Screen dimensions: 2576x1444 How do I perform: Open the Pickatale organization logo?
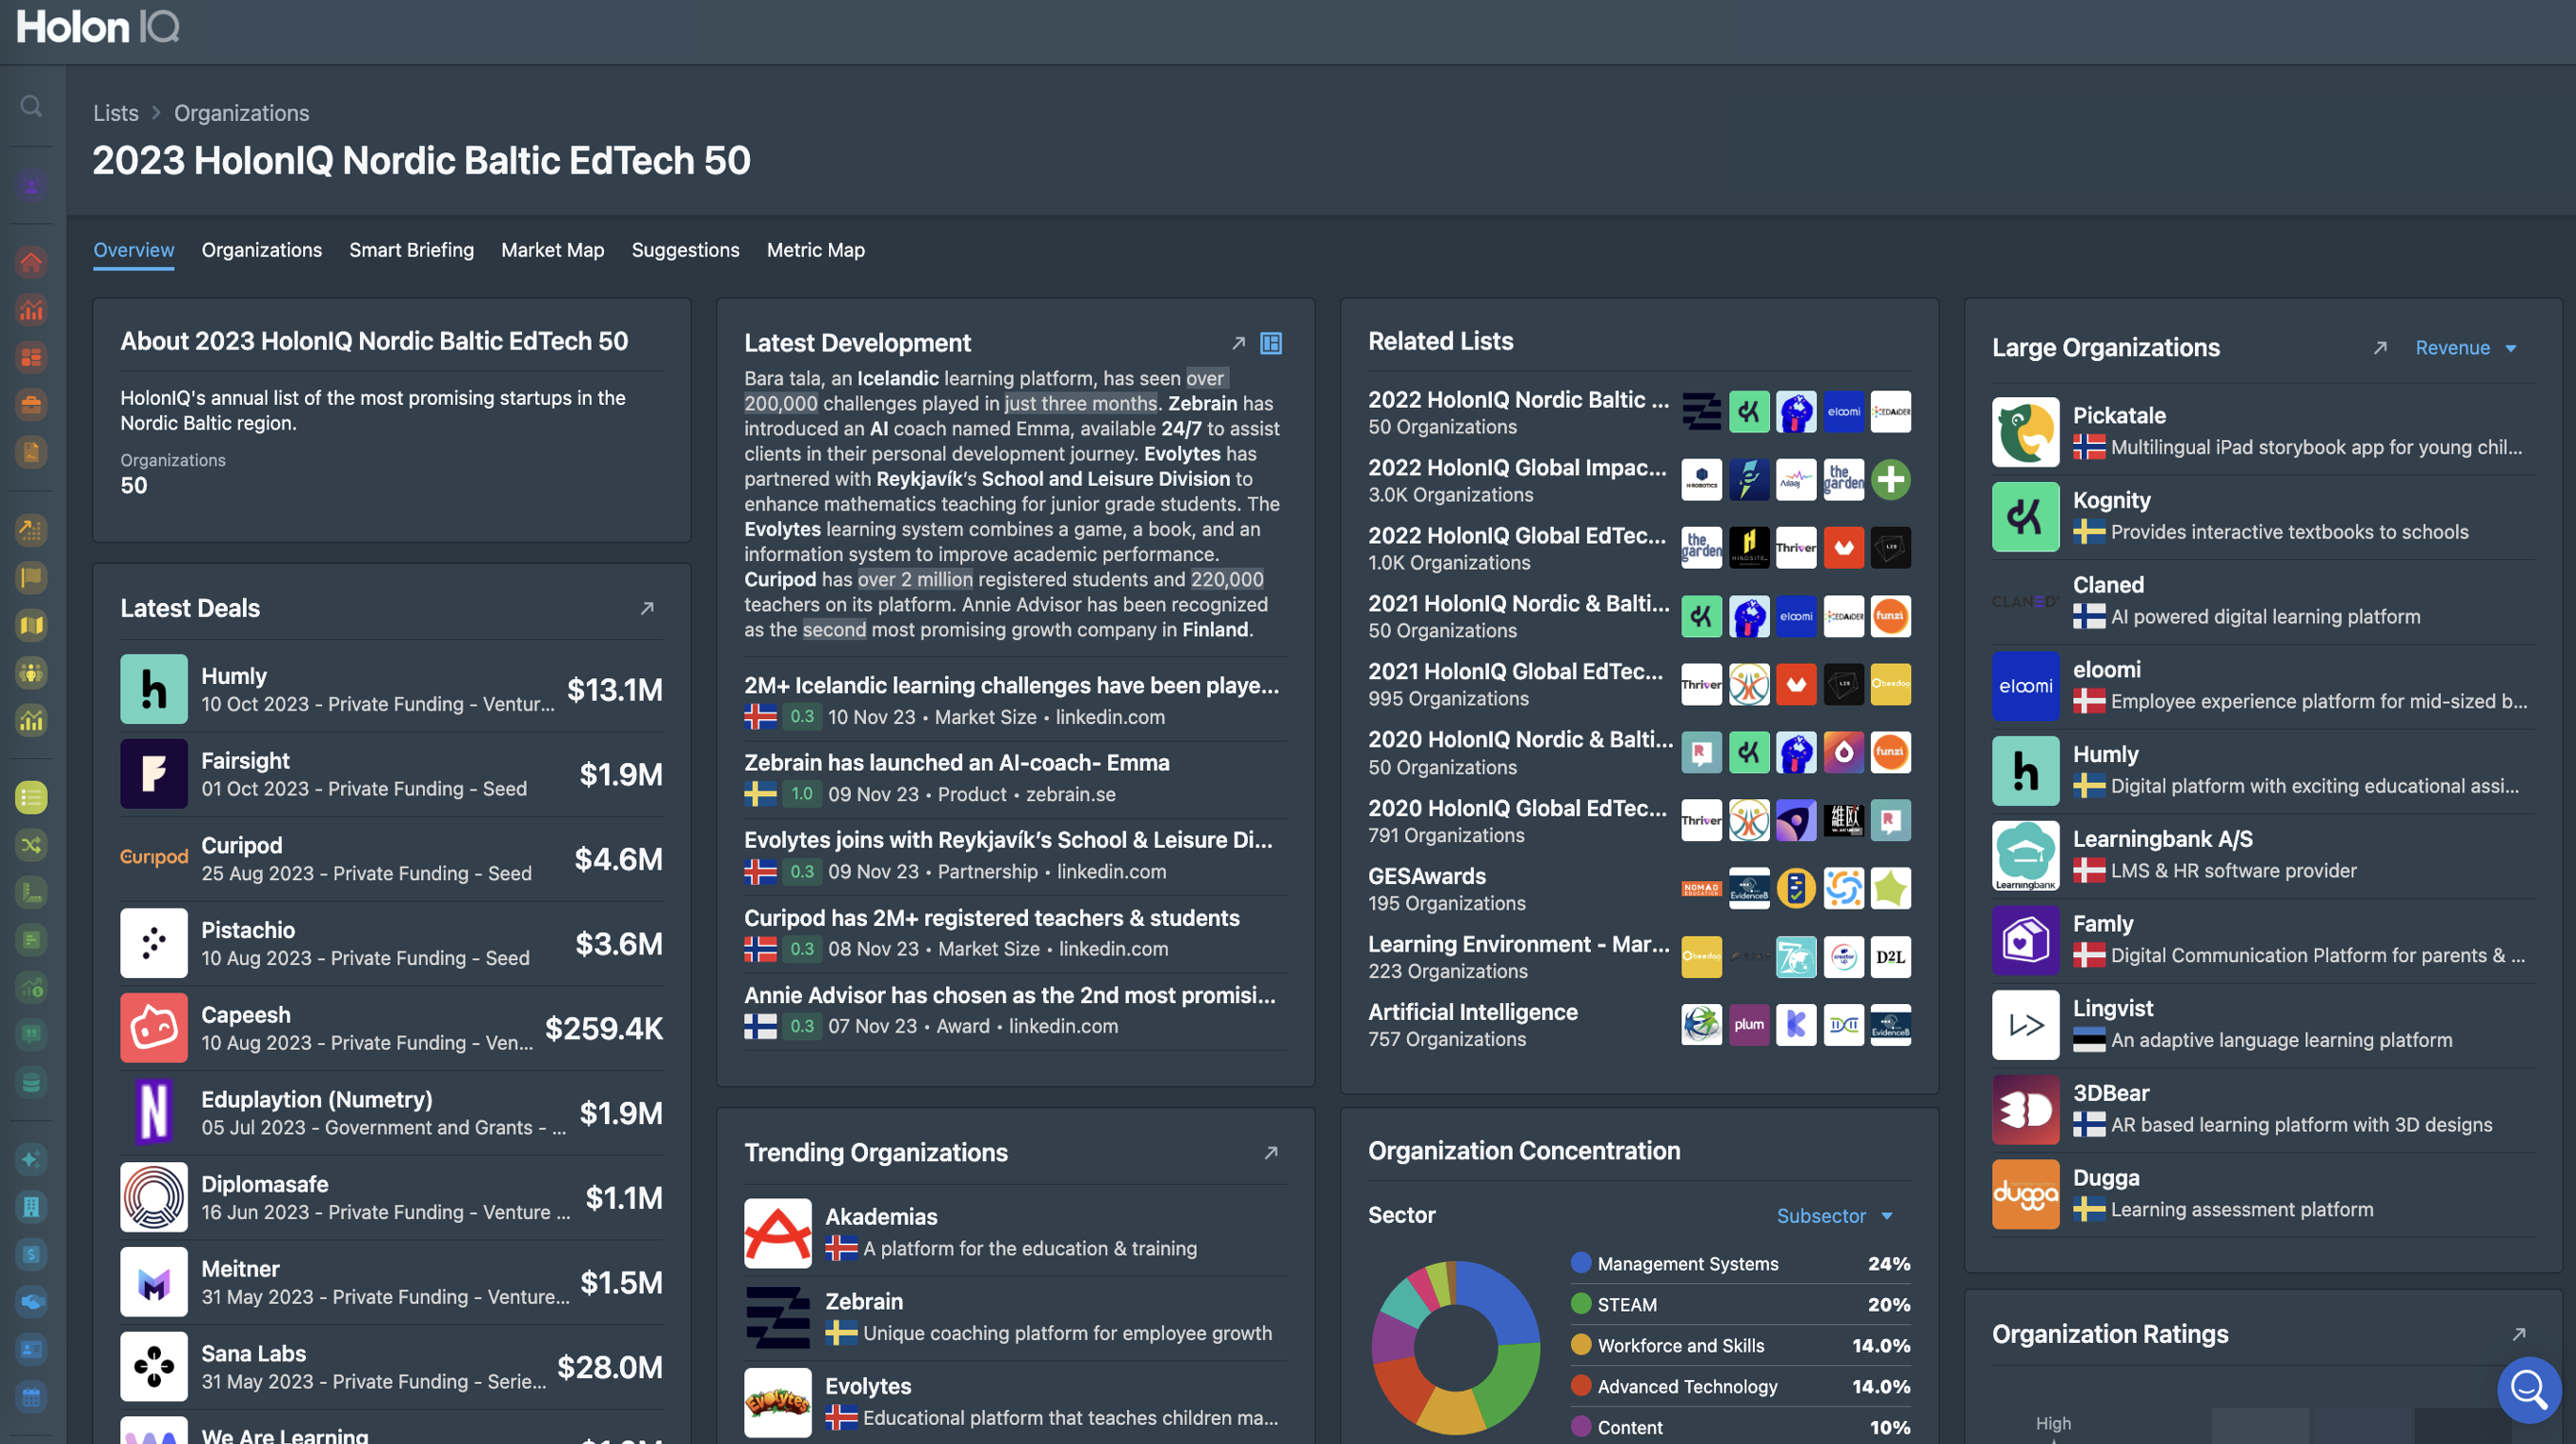point(2025,432)
